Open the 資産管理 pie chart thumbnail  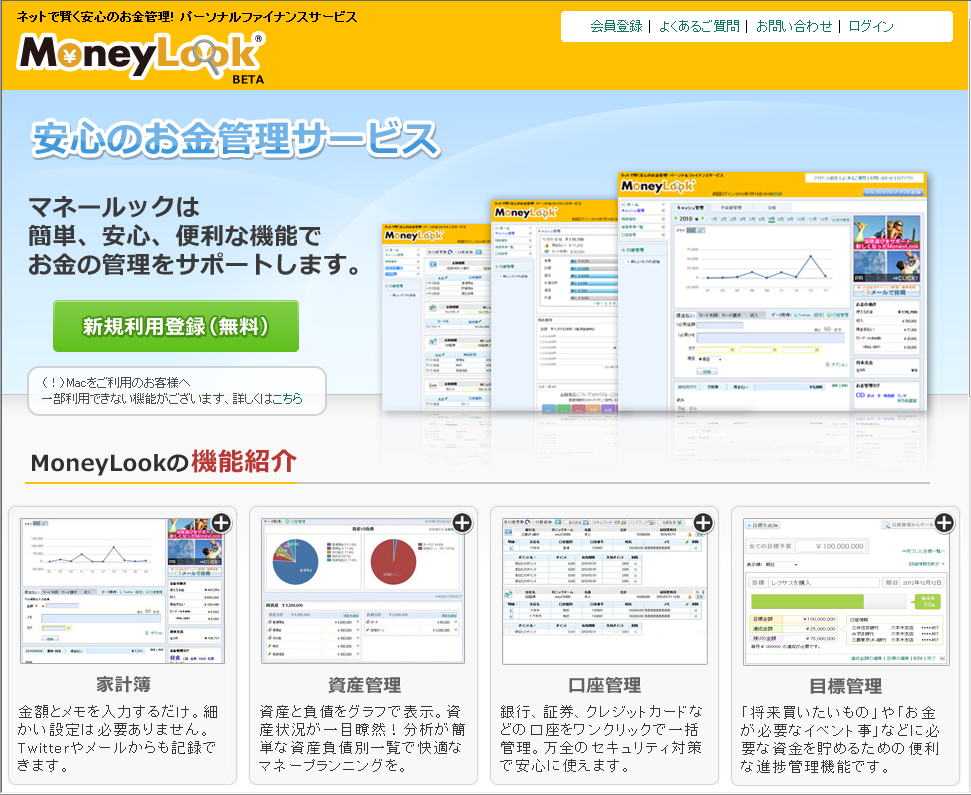click(x=363, y=591)
